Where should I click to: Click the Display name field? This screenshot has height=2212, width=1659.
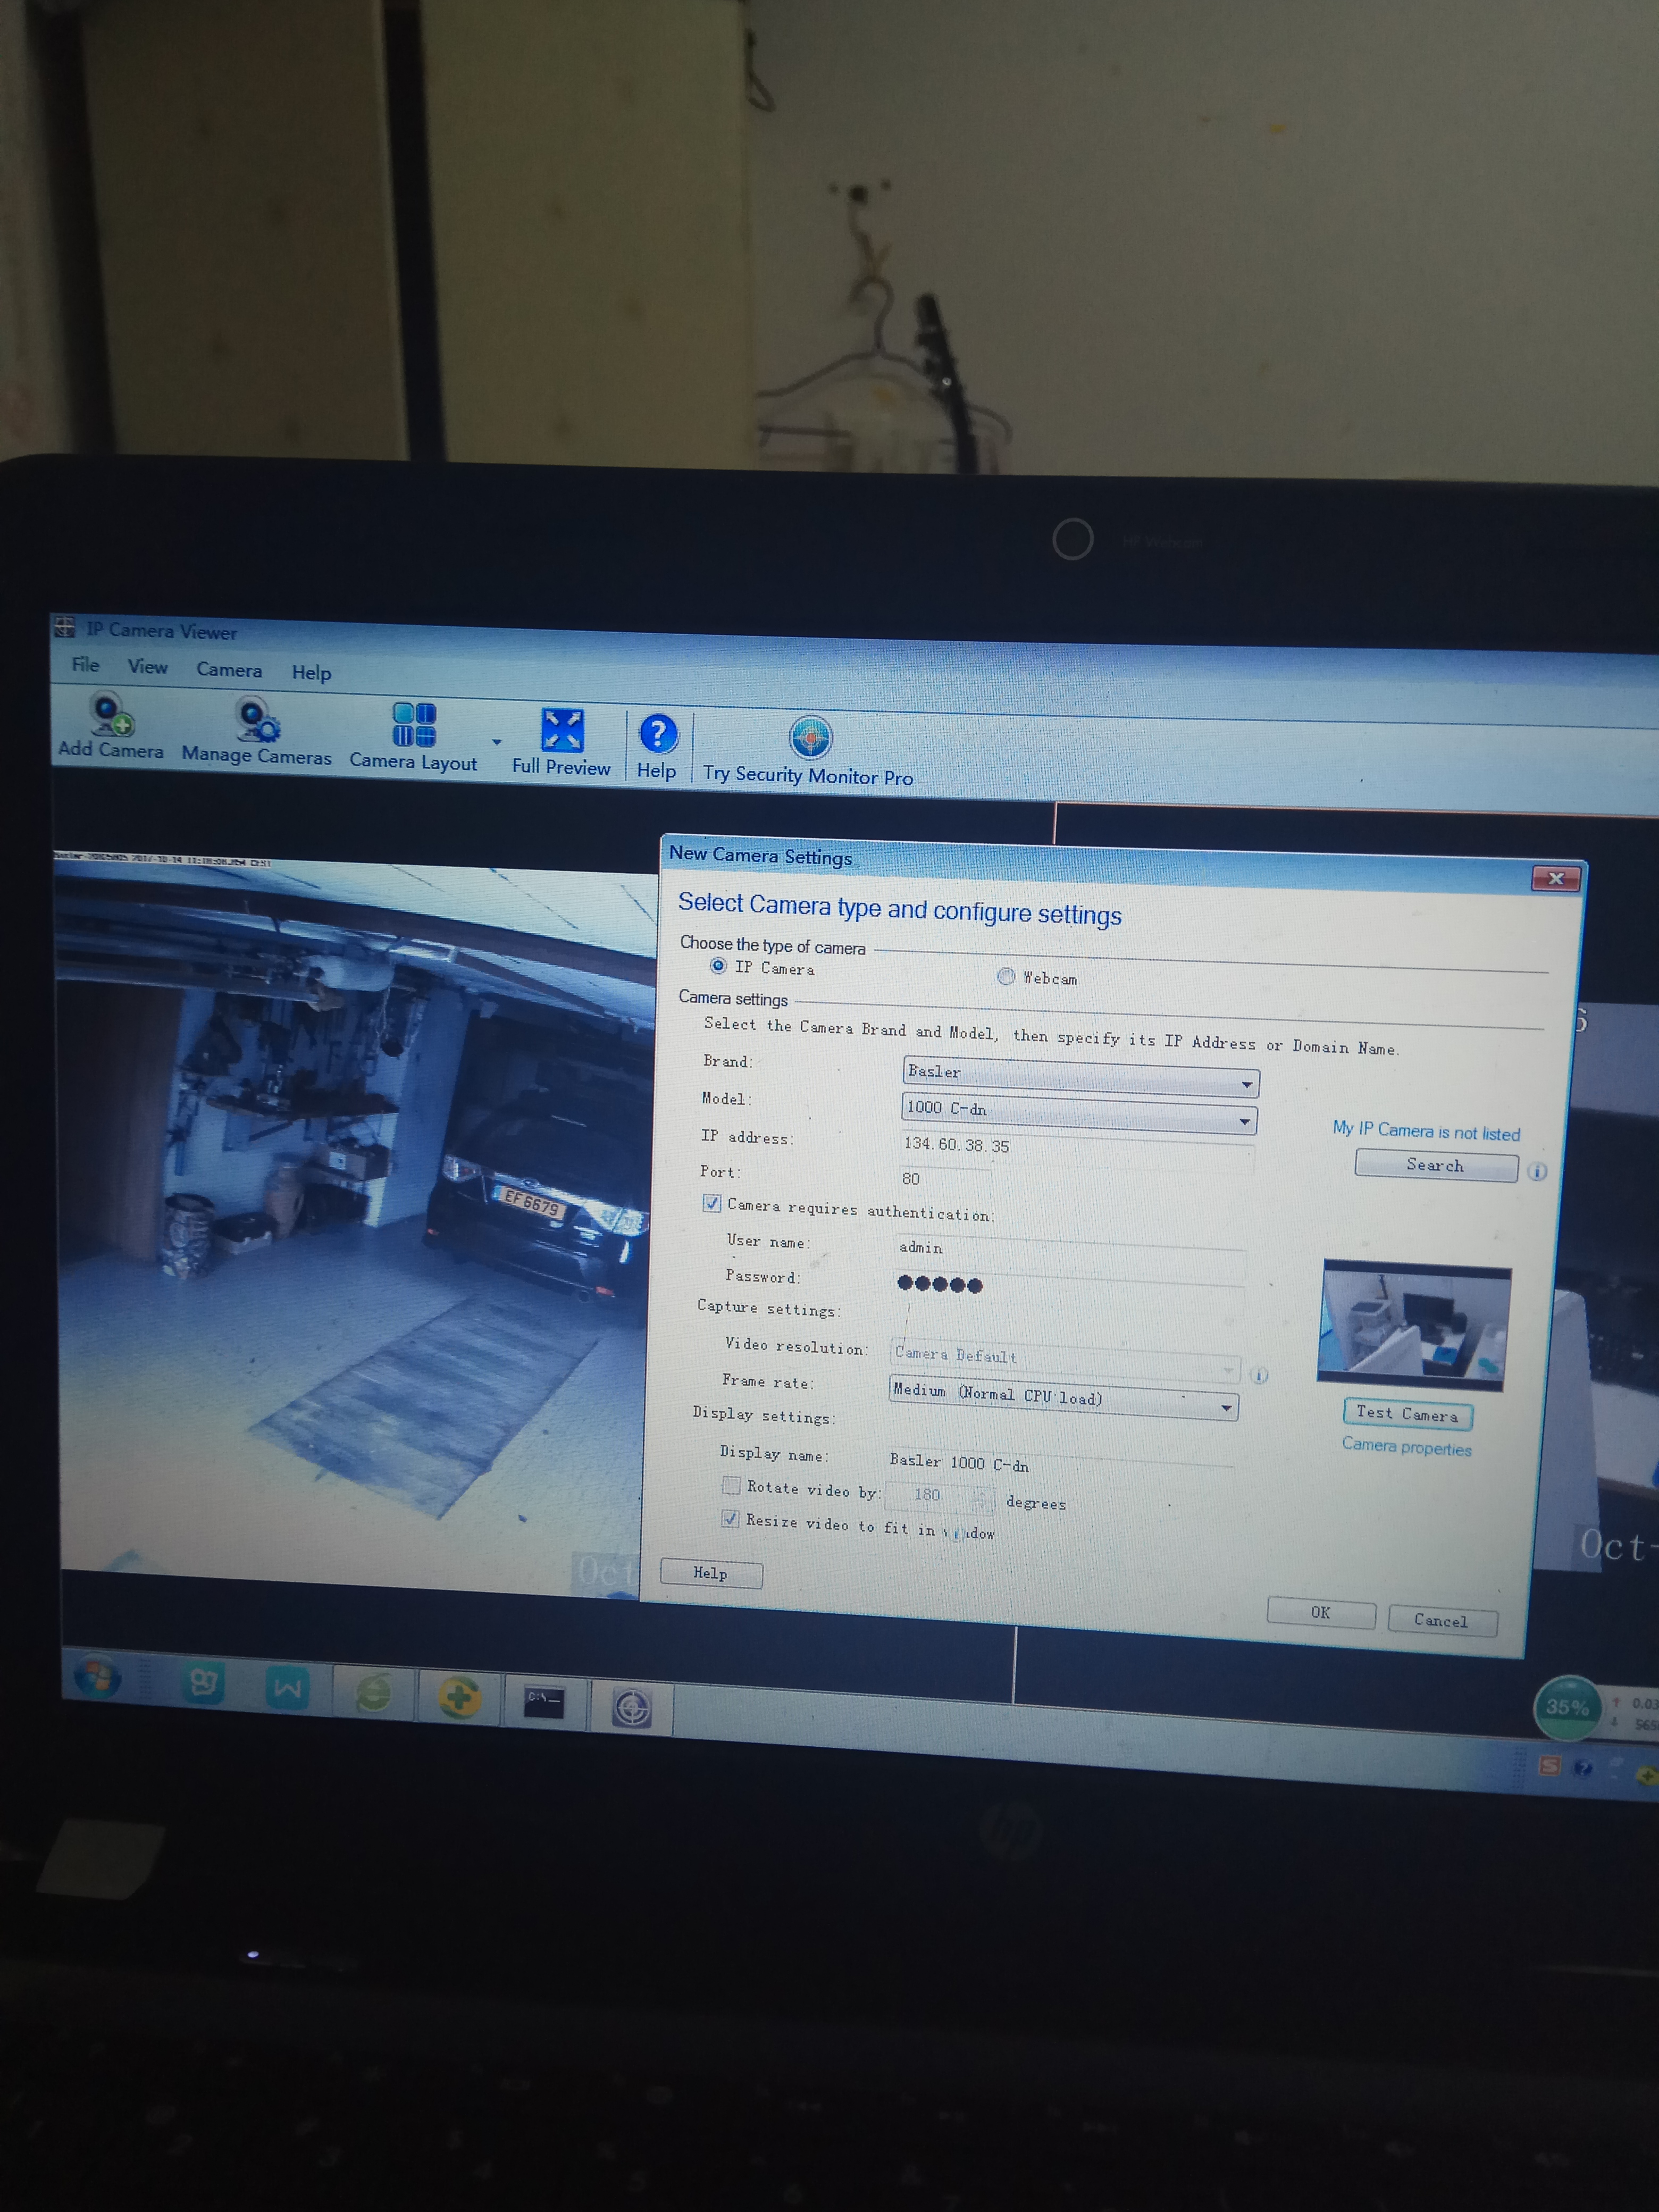1060,1464
